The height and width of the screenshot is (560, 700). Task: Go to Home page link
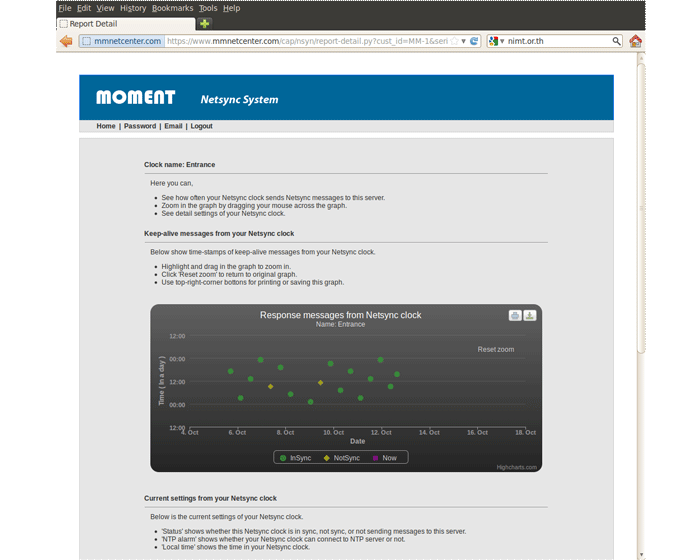(106, 126)
